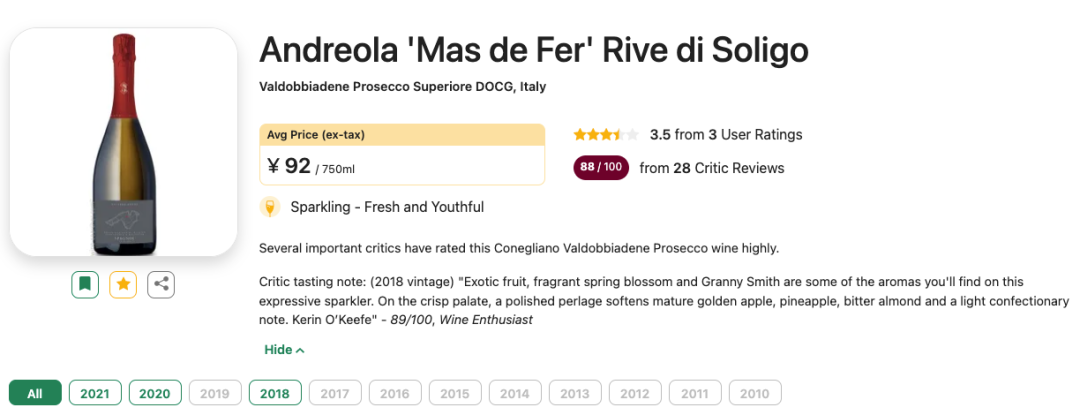Choose the 2018 vintage tab
The height and width of the screenshot is (415, 1080).
[275, 393]
